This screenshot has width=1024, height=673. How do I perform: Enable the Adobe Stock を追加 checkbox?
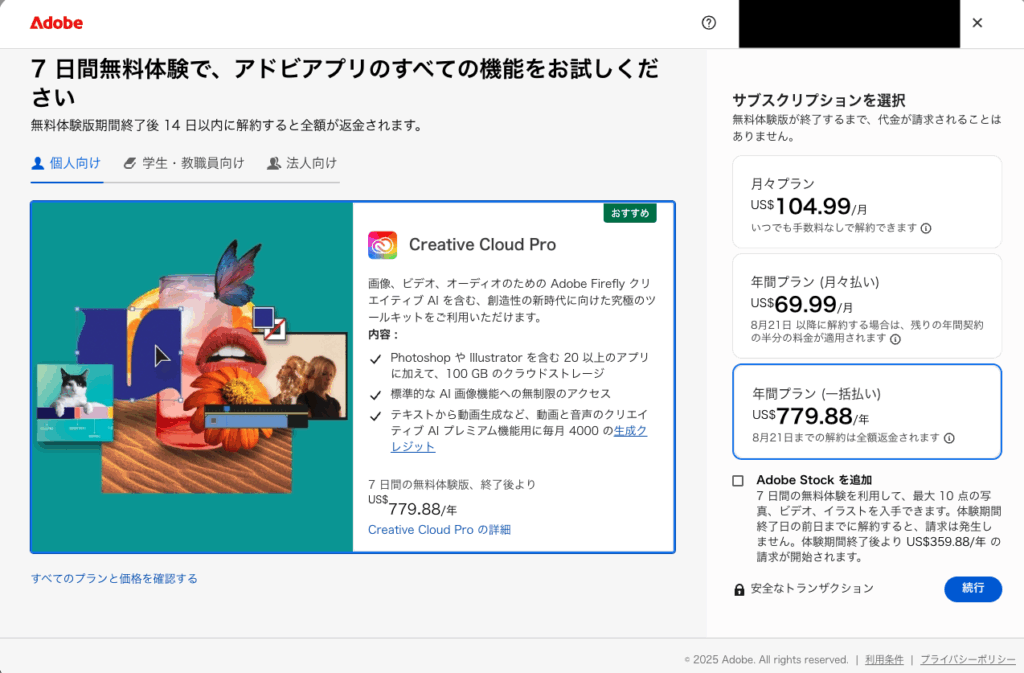(x=738, y=481)
